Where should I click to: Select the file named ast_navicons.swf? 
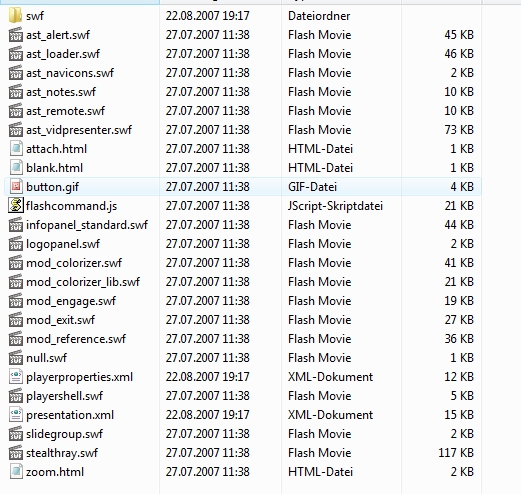(70, 73)
